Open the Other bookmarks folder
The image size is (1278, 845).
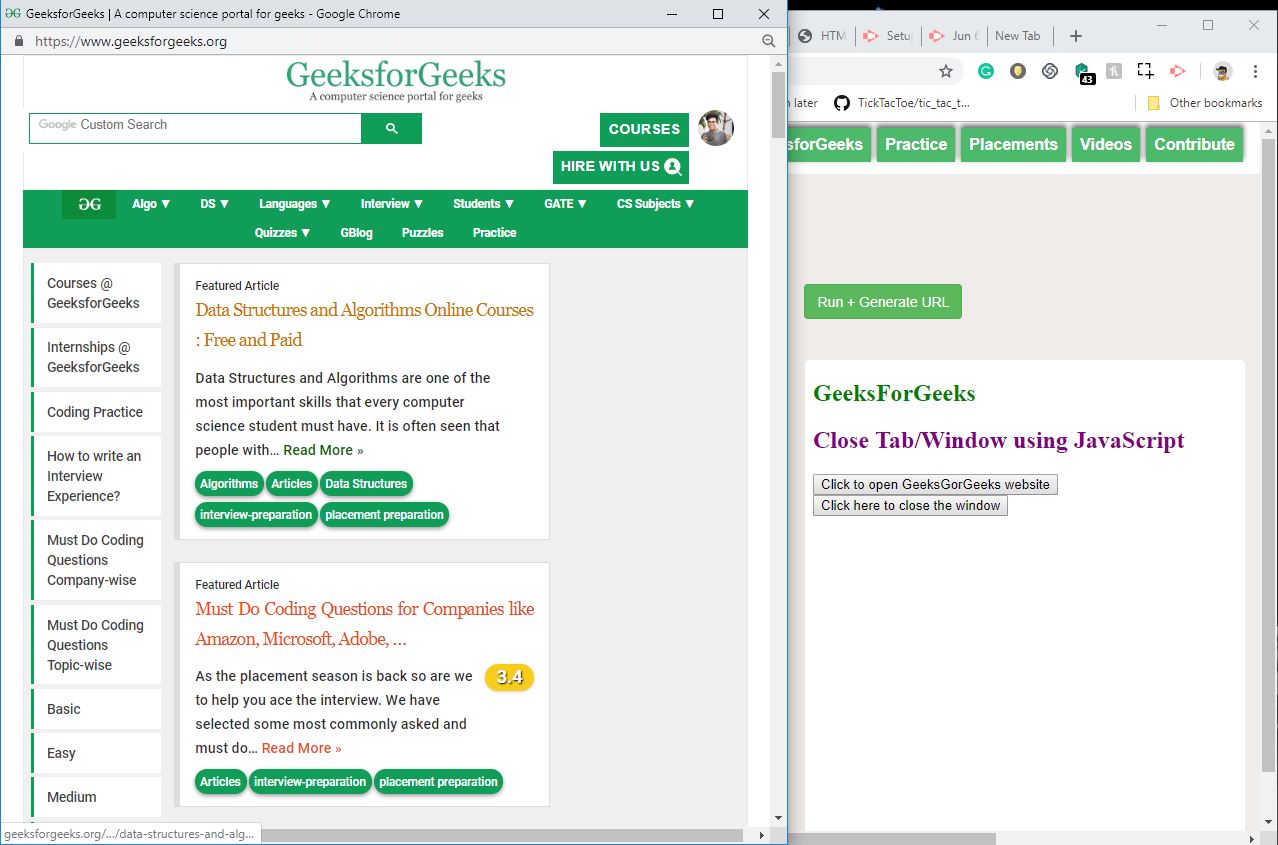pos(1204,103)
